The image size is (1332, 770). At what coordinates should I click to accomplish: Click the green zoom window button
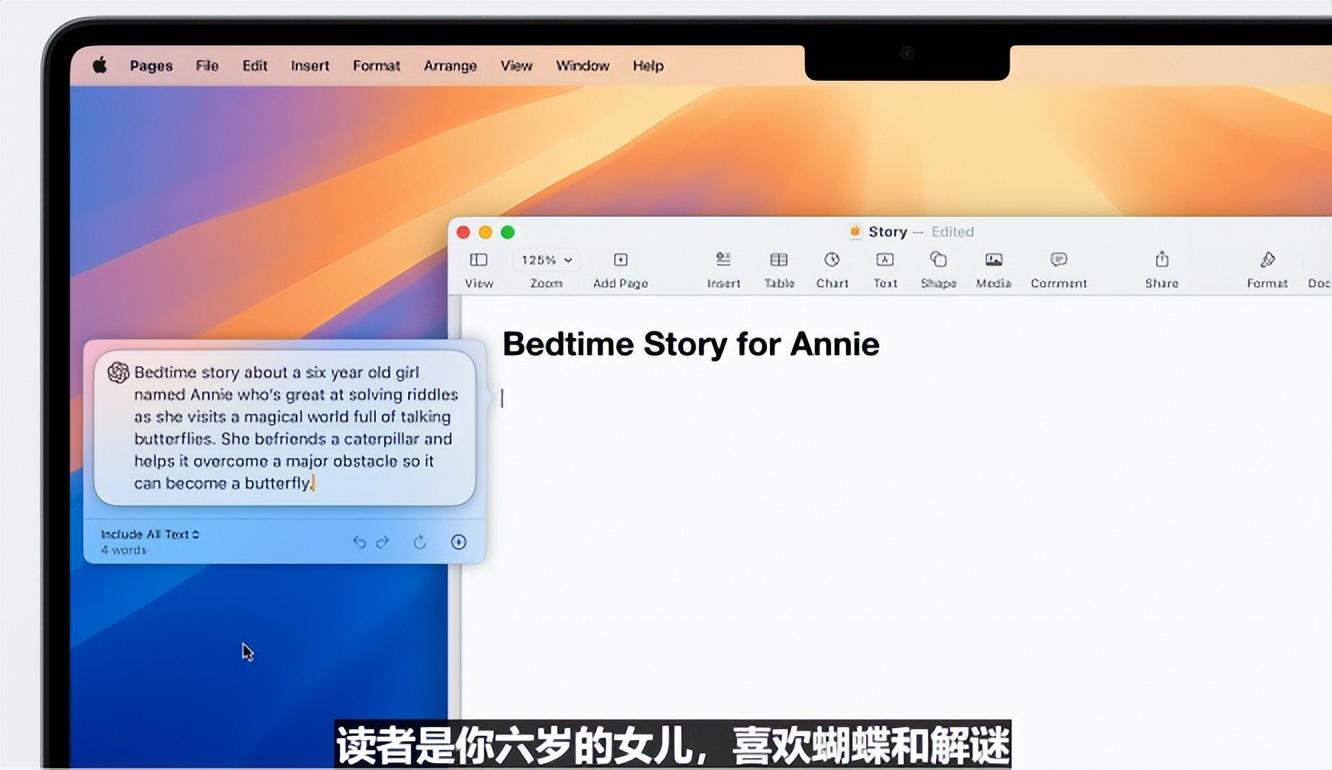[508, 232]
